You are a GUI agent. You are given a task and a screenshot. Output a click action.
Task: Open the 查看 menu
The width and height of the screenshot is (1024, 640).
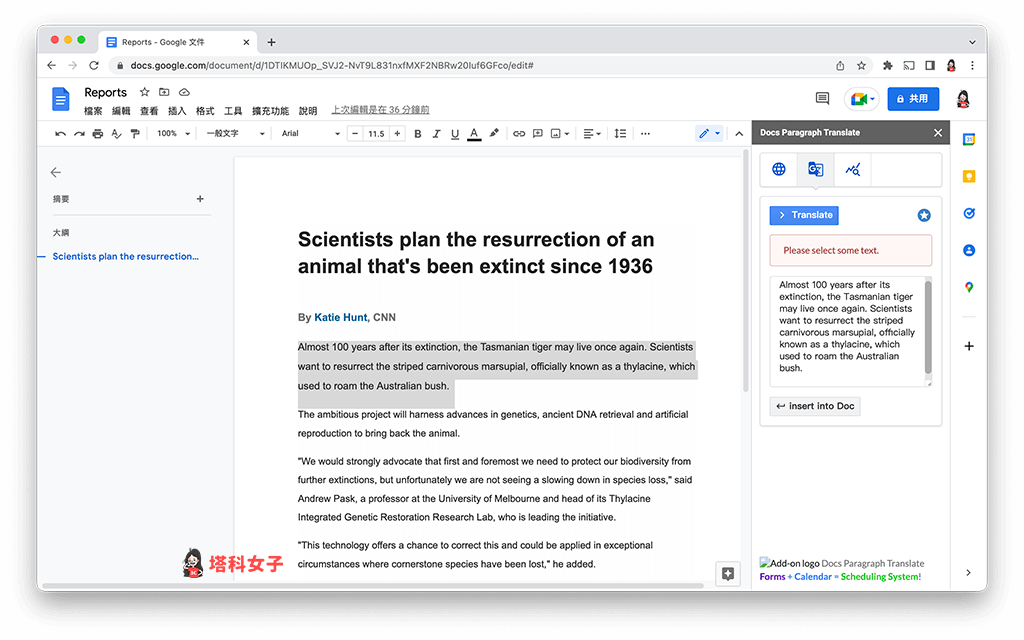click(149, 111)
